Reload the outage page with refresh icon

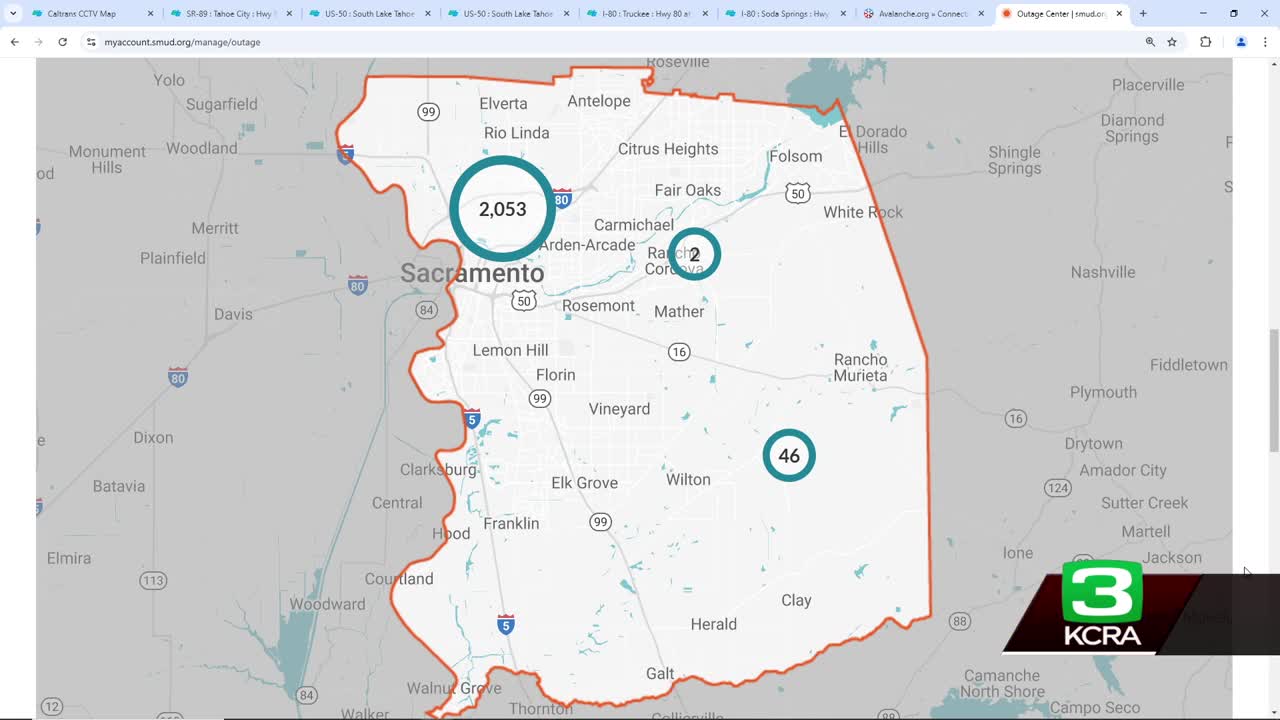point(63,42)
